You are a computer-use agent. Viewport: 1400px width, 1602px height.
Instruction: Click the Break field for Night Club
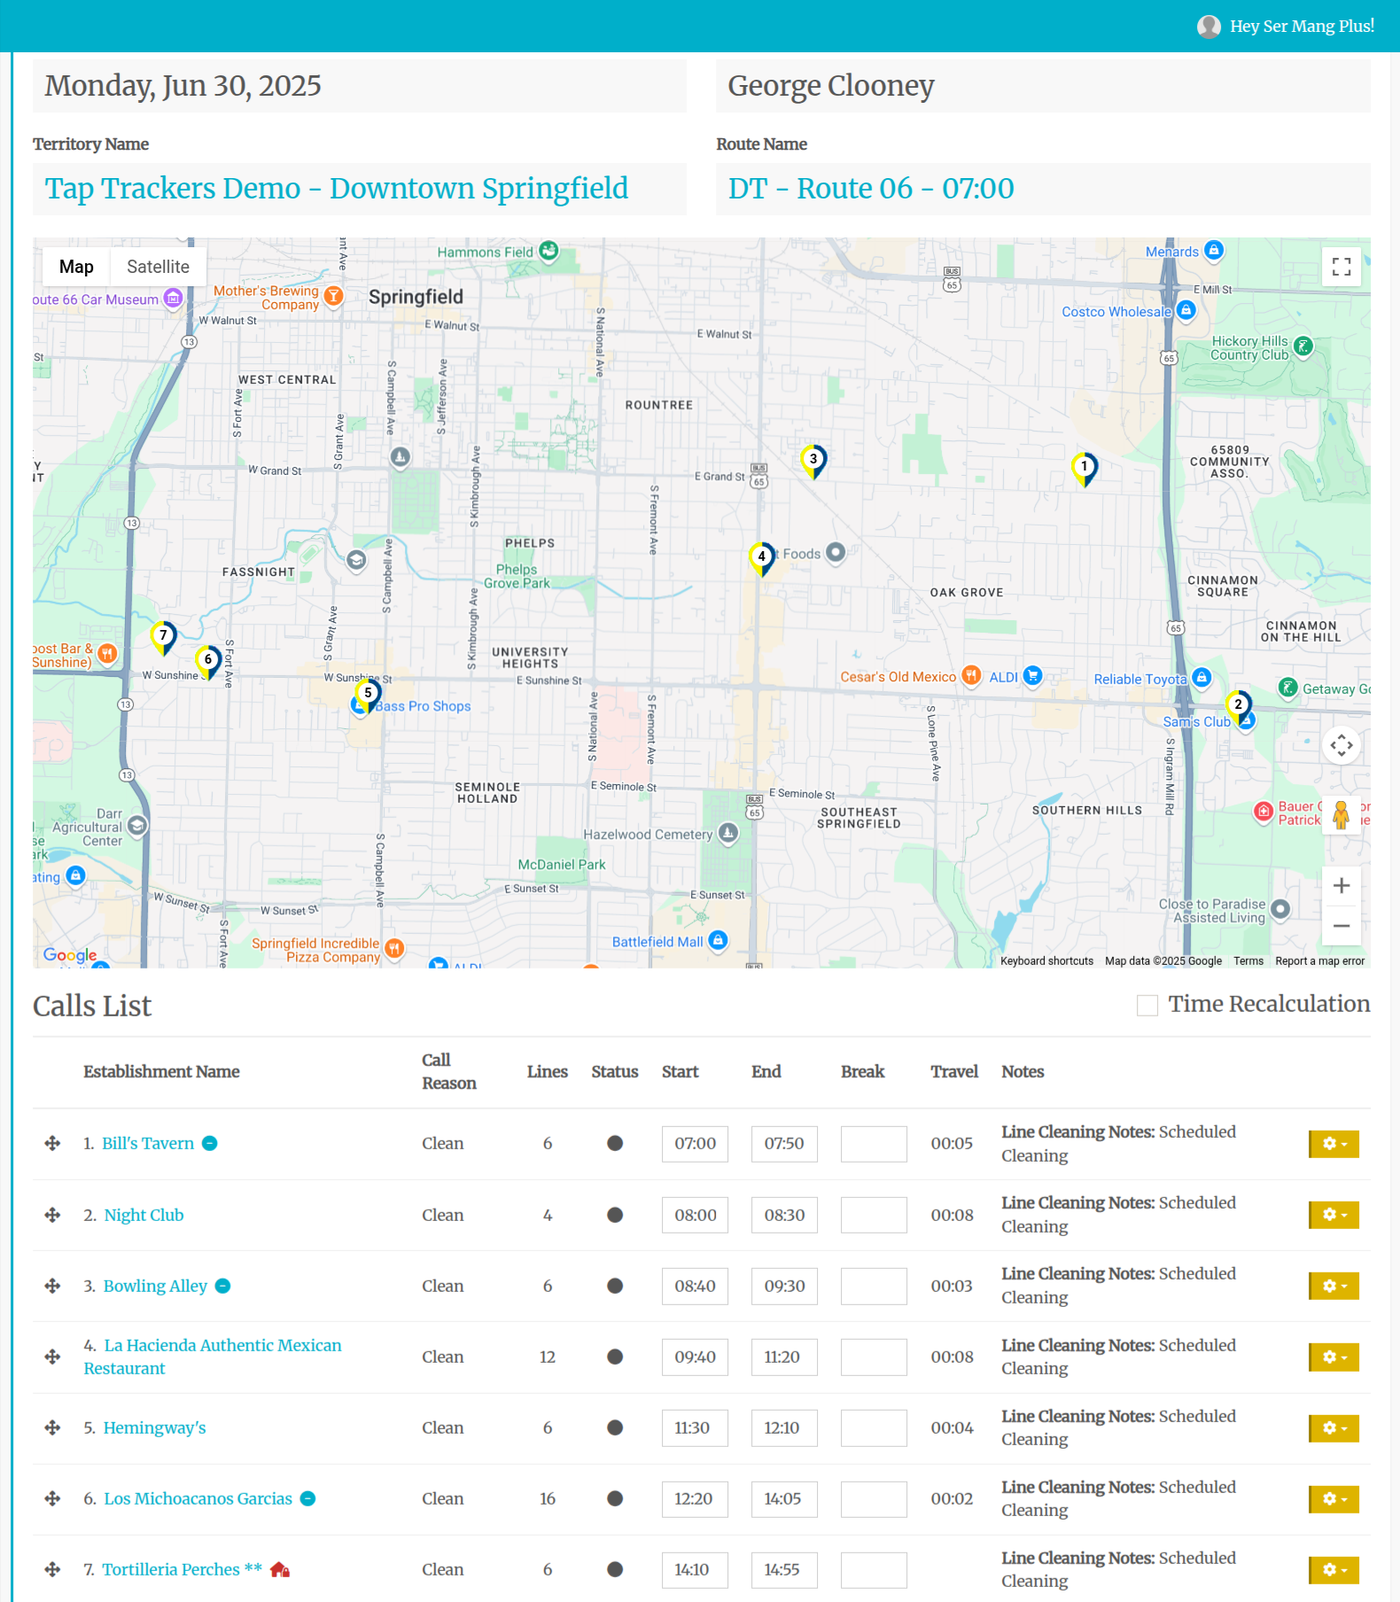coord(873,1215)
